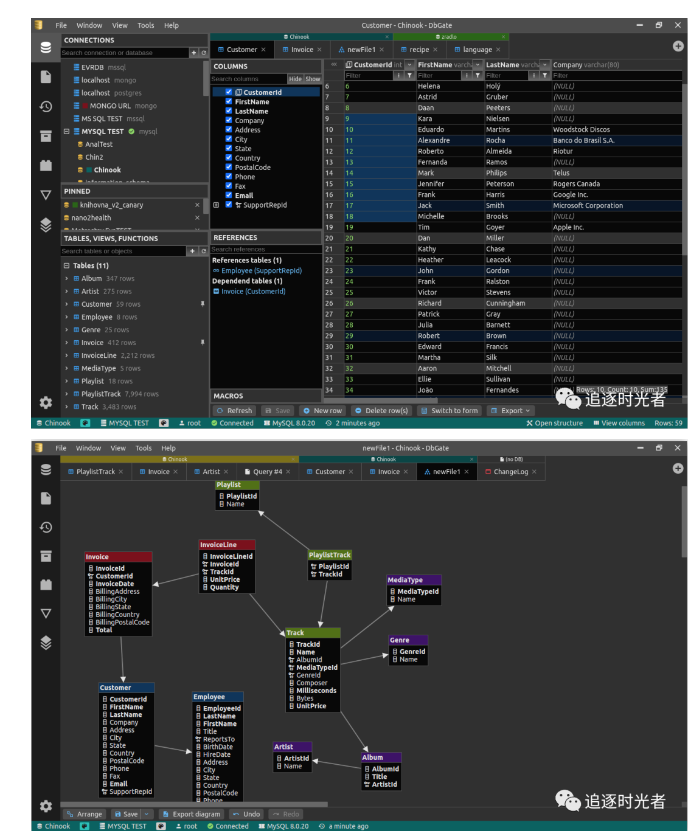Uncheck the CustomerId column checkbox
698x839 pixels.
[x=229, y=92]
